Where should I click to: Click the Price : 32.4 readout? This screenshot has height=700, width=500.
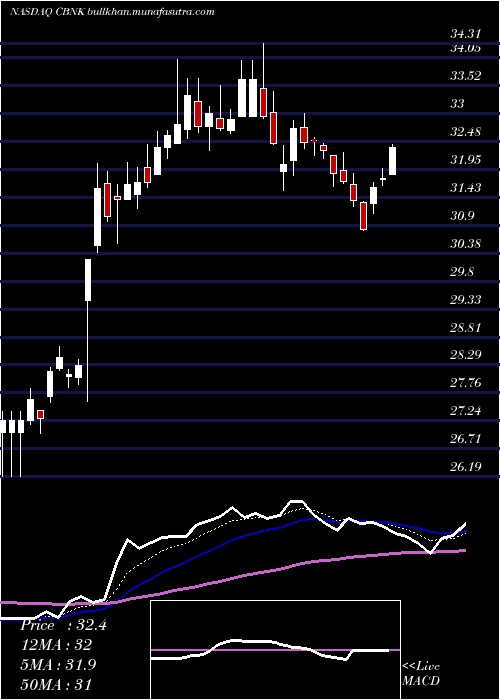[x=63, y=625]
